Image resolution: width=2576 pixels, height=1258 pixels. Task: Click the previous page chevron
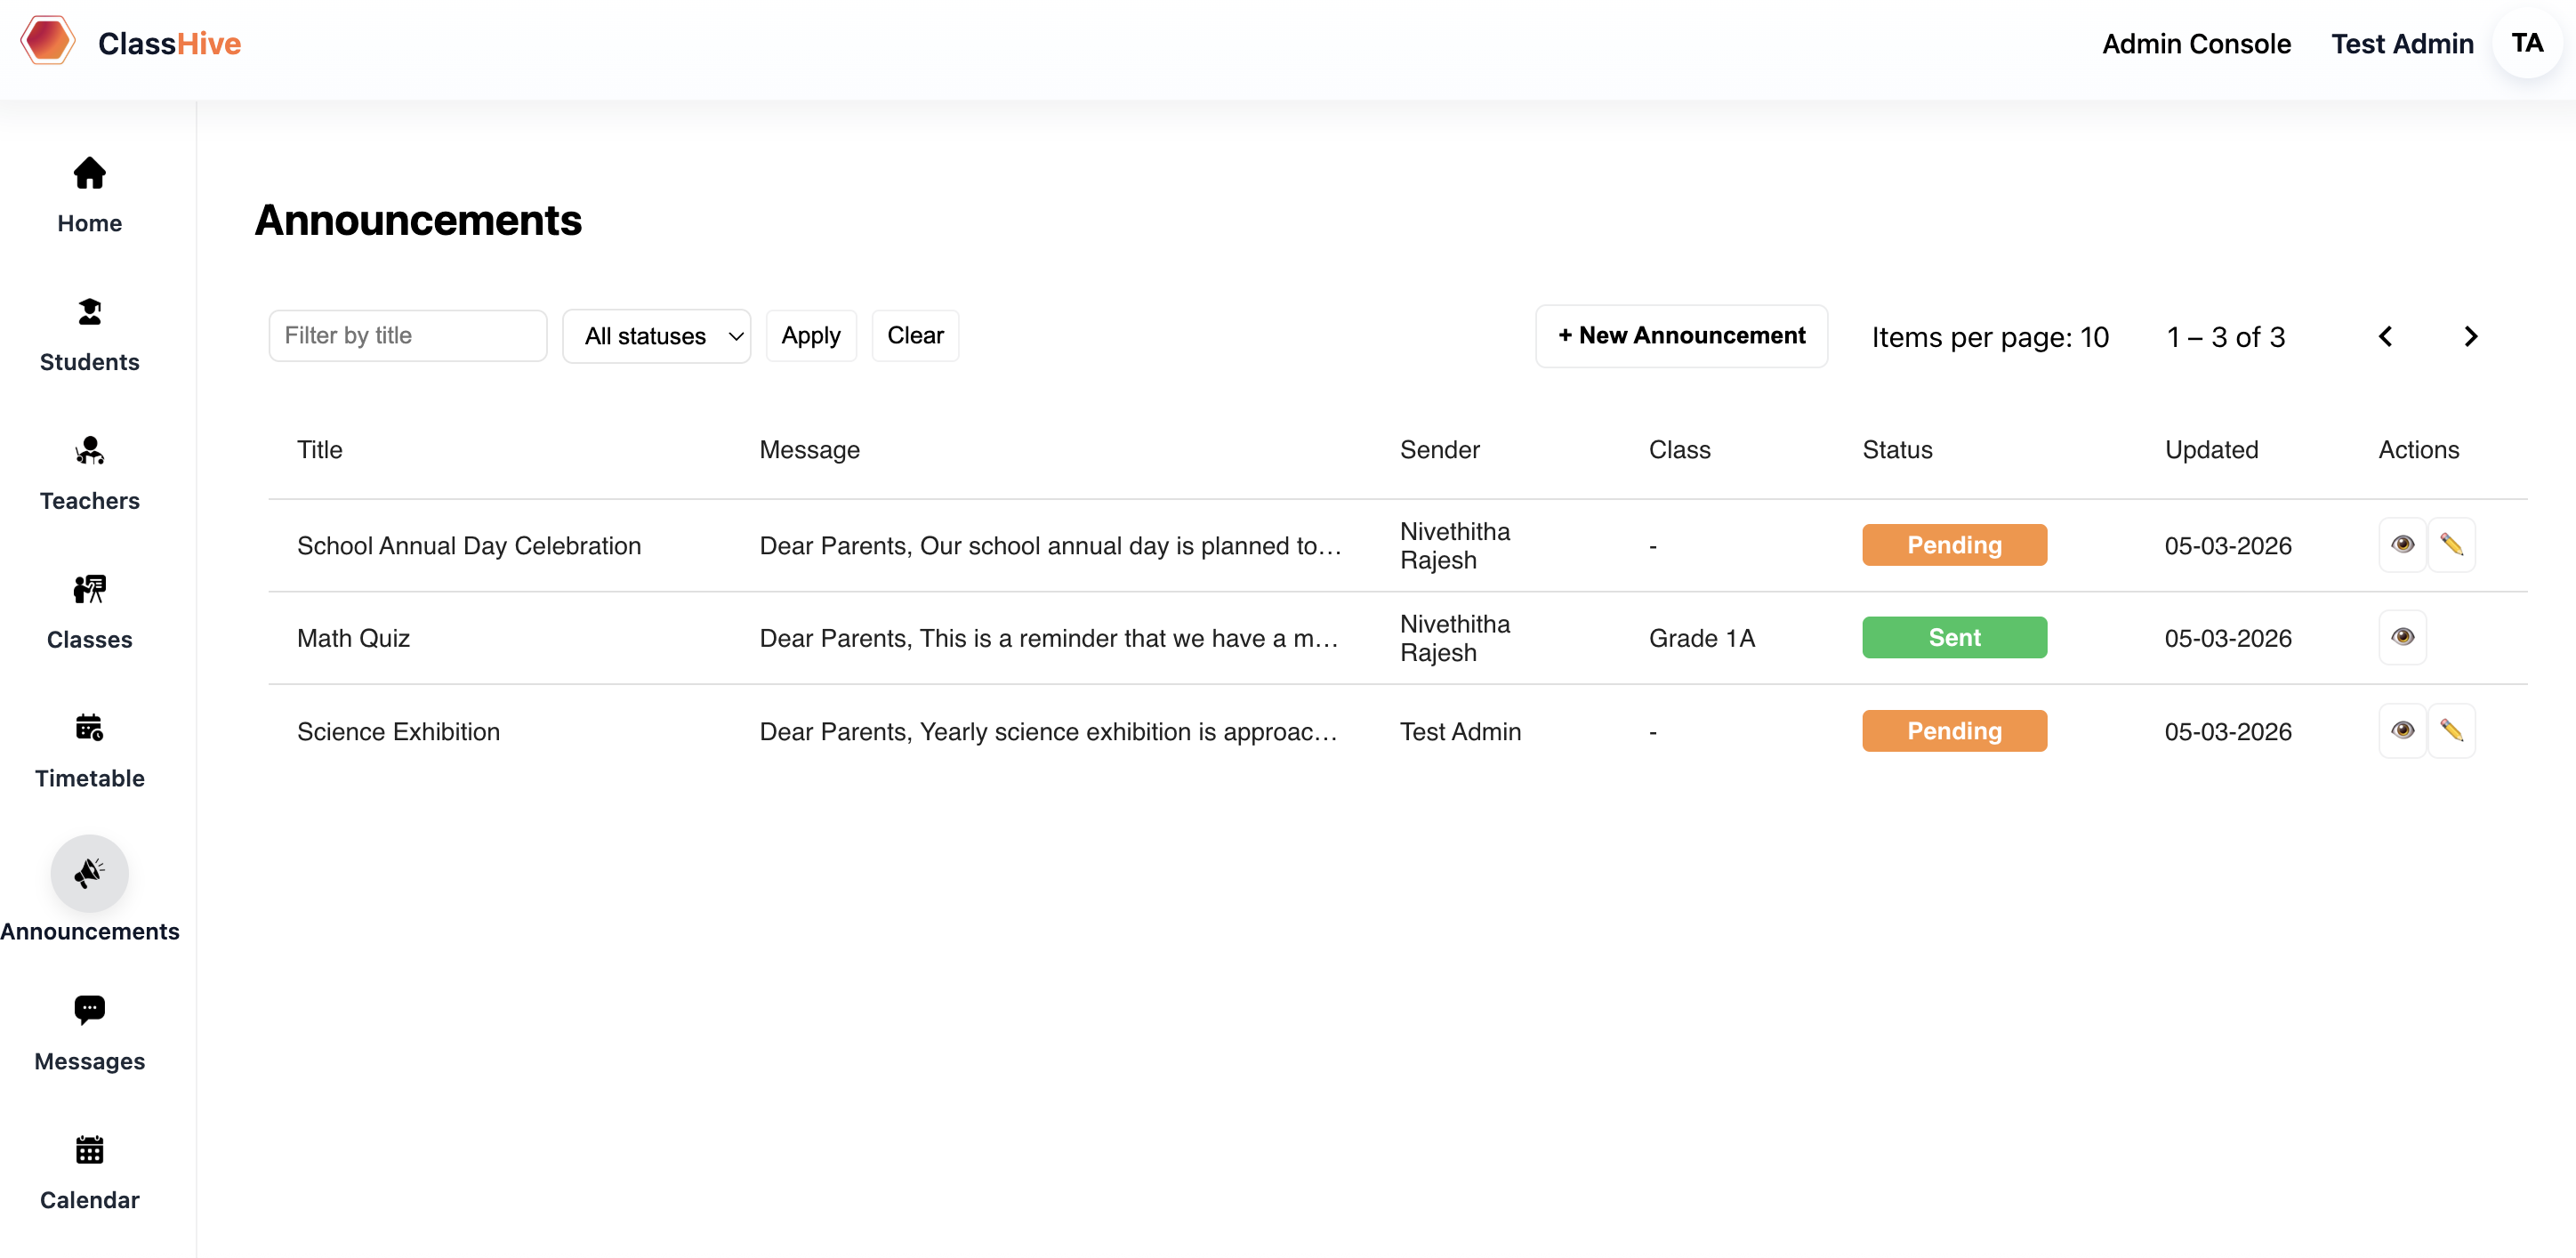(x=2386, y=336)
